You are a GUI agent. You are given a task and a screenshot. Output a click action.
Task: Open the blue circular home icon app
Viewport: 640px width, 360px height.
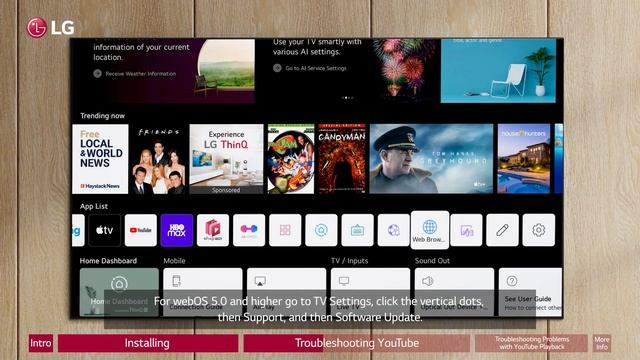pyautogui.click(x=321, y=230)
